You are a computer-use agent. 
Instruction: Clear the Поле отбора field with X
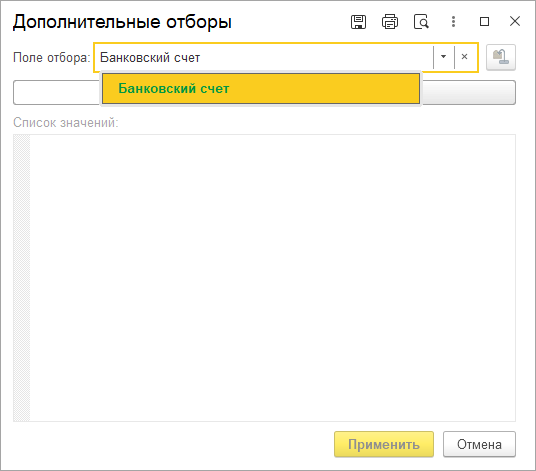pyautogui.click(x=464, y=57)
